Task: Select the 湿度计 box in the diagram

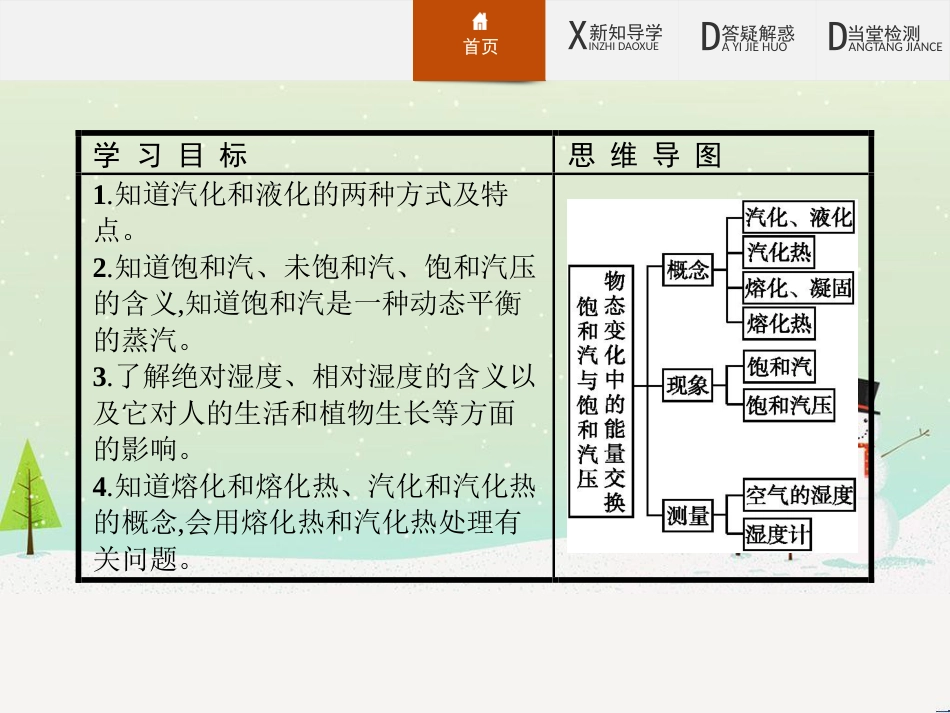Action: [x=777, y=534]
